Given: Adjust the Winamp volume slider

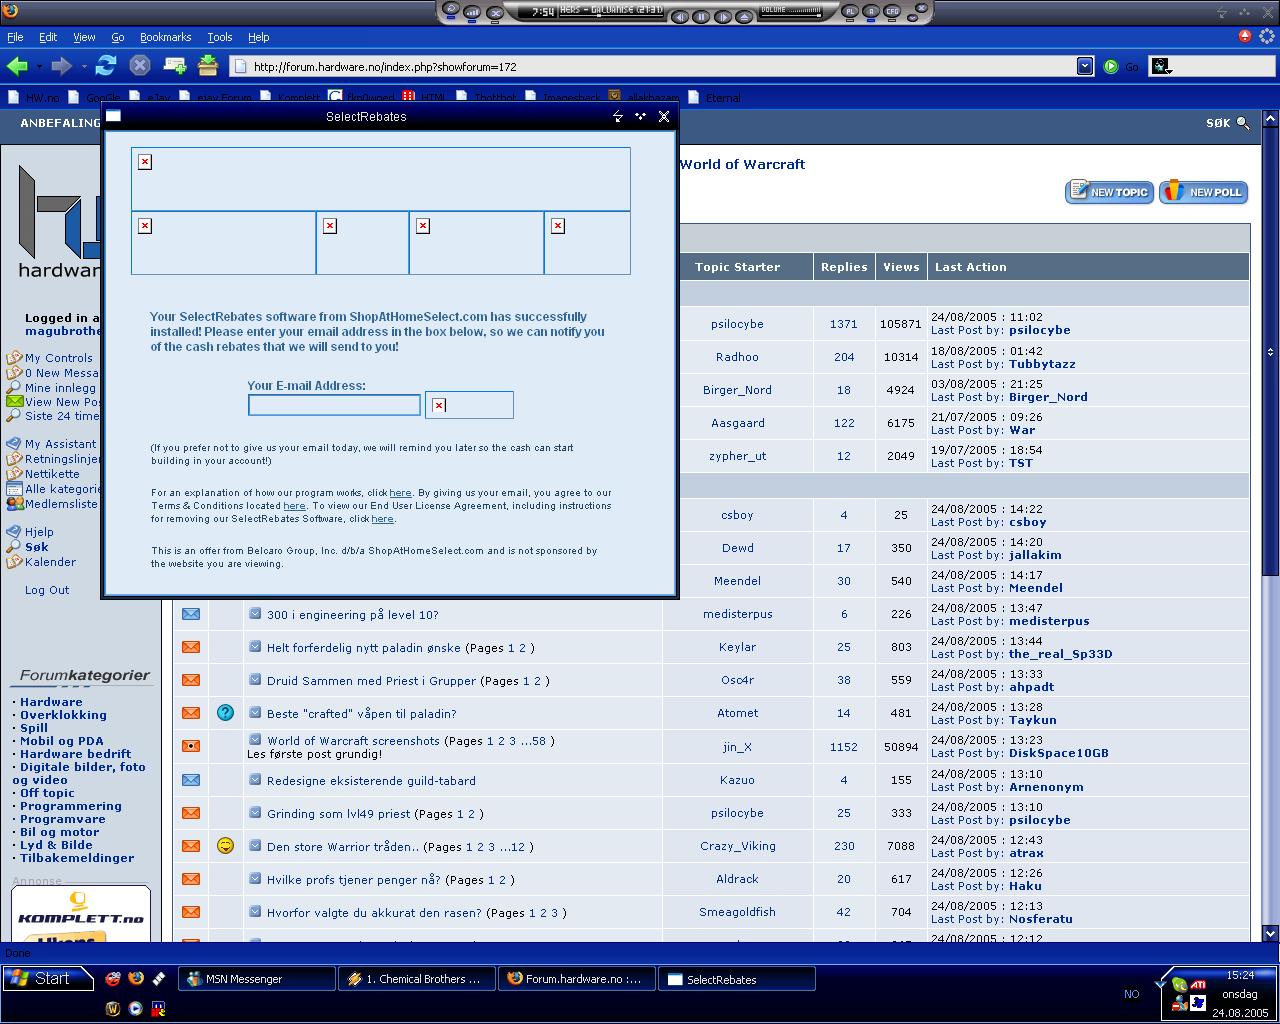Looking at the screenshot, I should point(791,16).
